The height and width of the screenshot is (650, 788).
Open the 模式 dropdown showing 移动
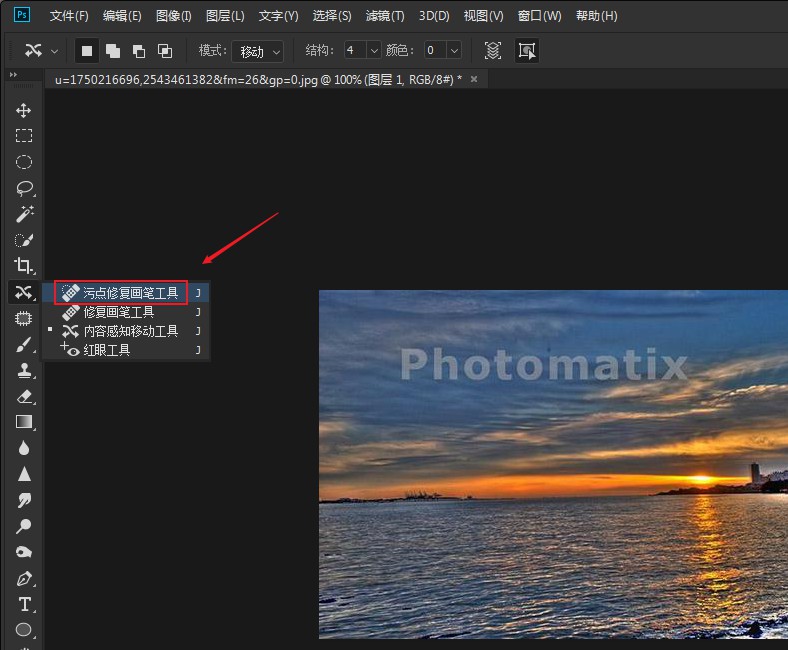pyautogui.click(x=259, y=51)
